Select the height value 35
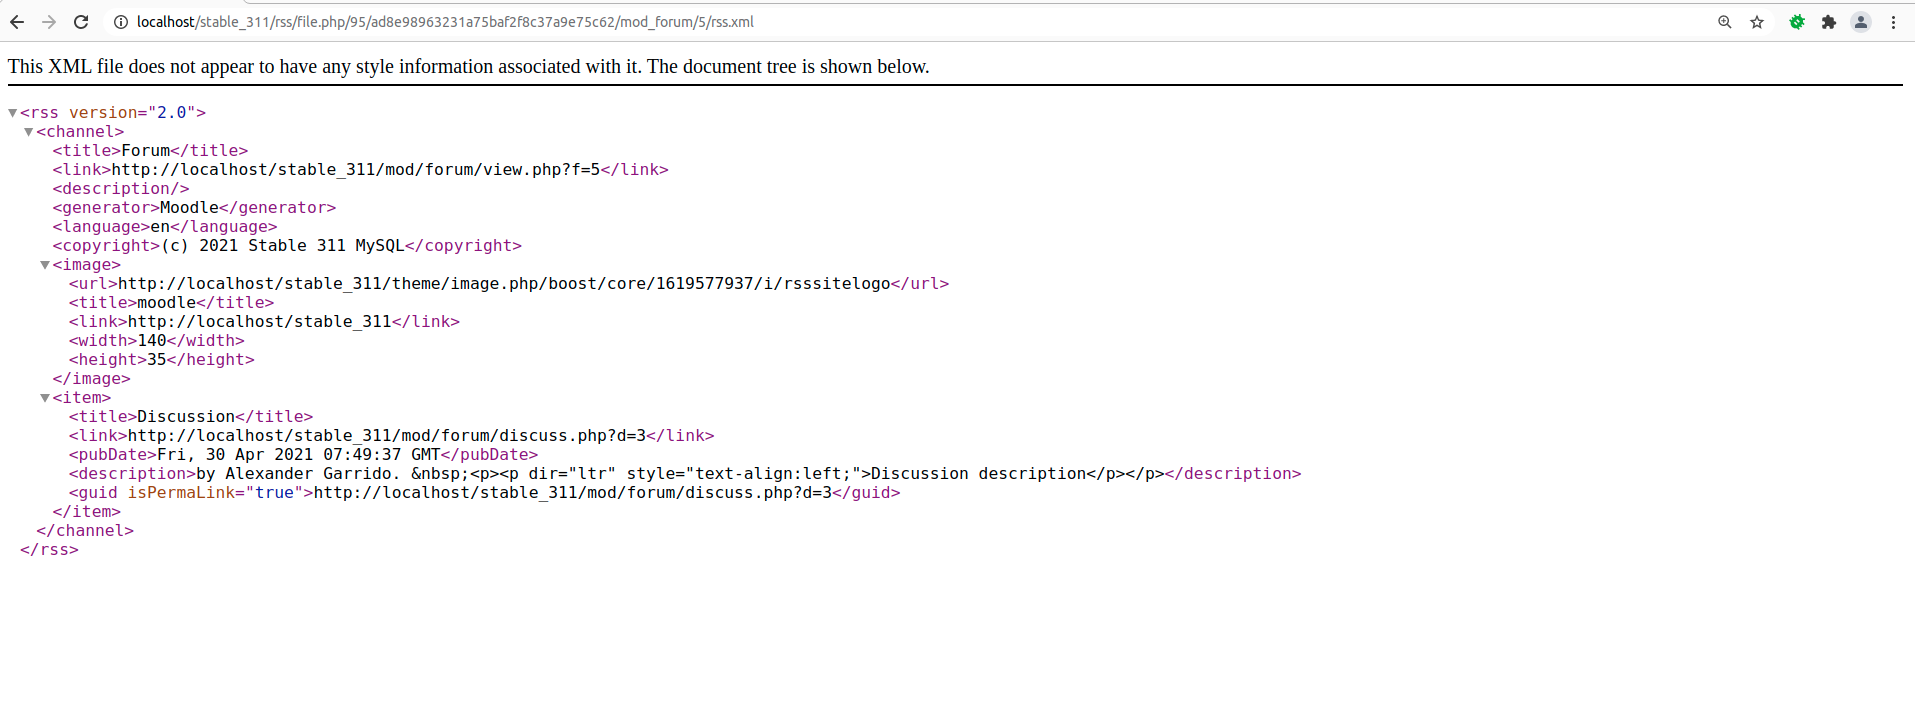1915x712 pixels. 157,360
